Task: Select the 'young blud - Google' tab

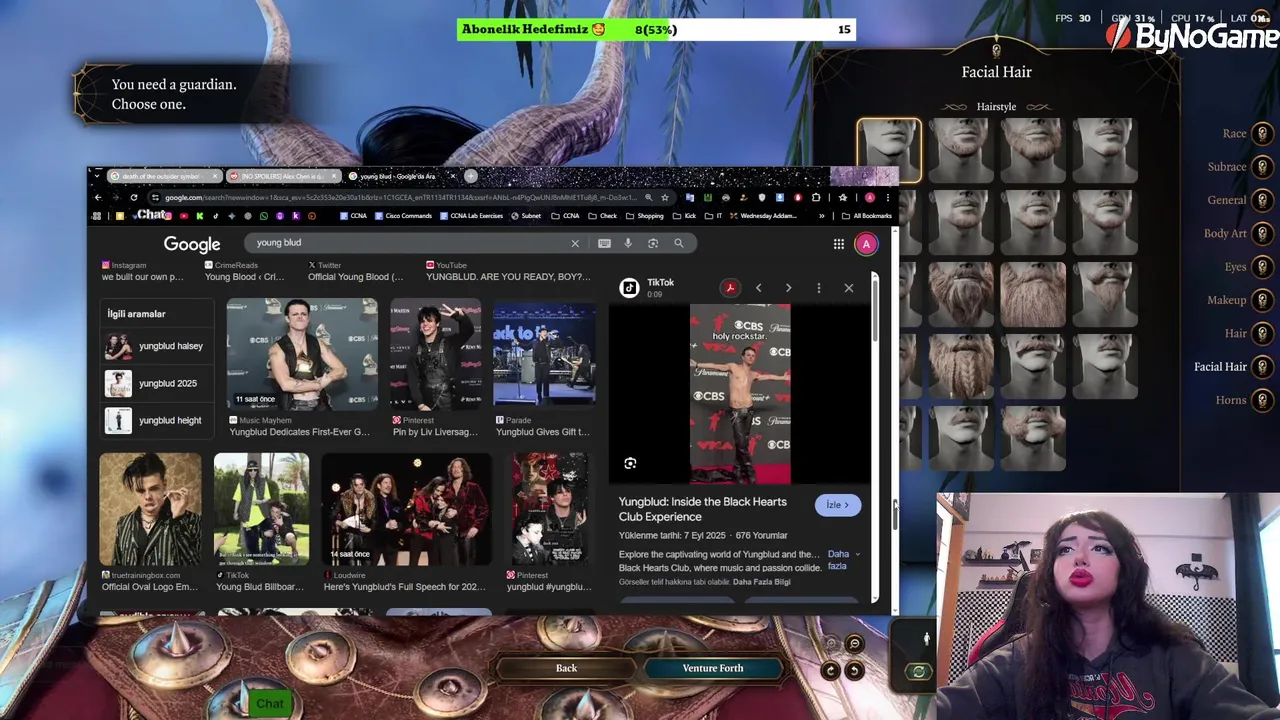Action: tap(400, 176)
